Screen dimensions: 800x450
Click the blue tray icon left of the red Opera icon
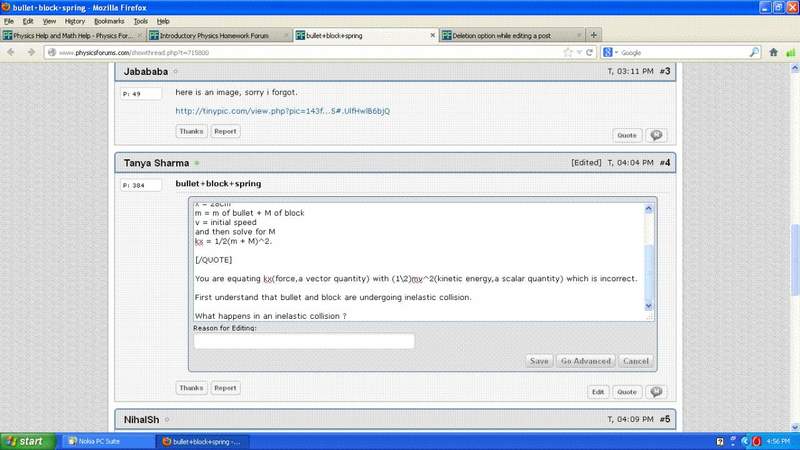point(745,441)
